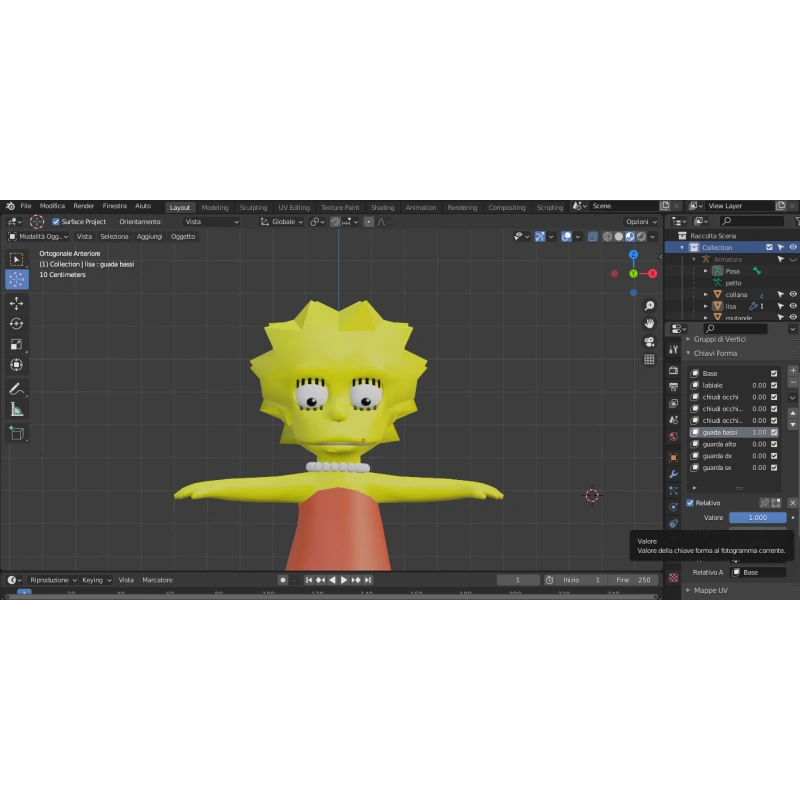Choose the Move tool
Image resolution: width=800 pixels, height=800 pixels.
tap(16, 304)
